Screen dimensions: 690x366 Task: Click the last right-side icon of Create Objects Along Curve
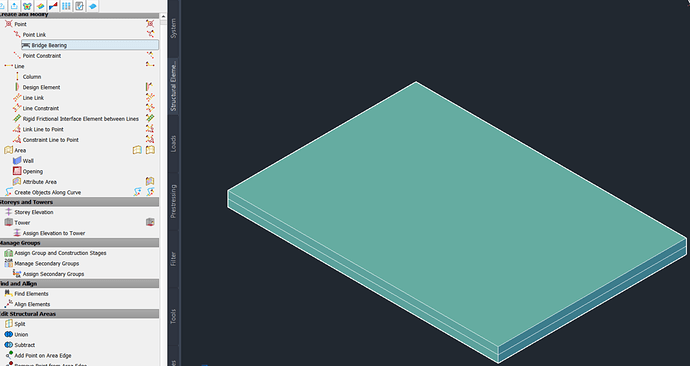click(x=150, y=192)
